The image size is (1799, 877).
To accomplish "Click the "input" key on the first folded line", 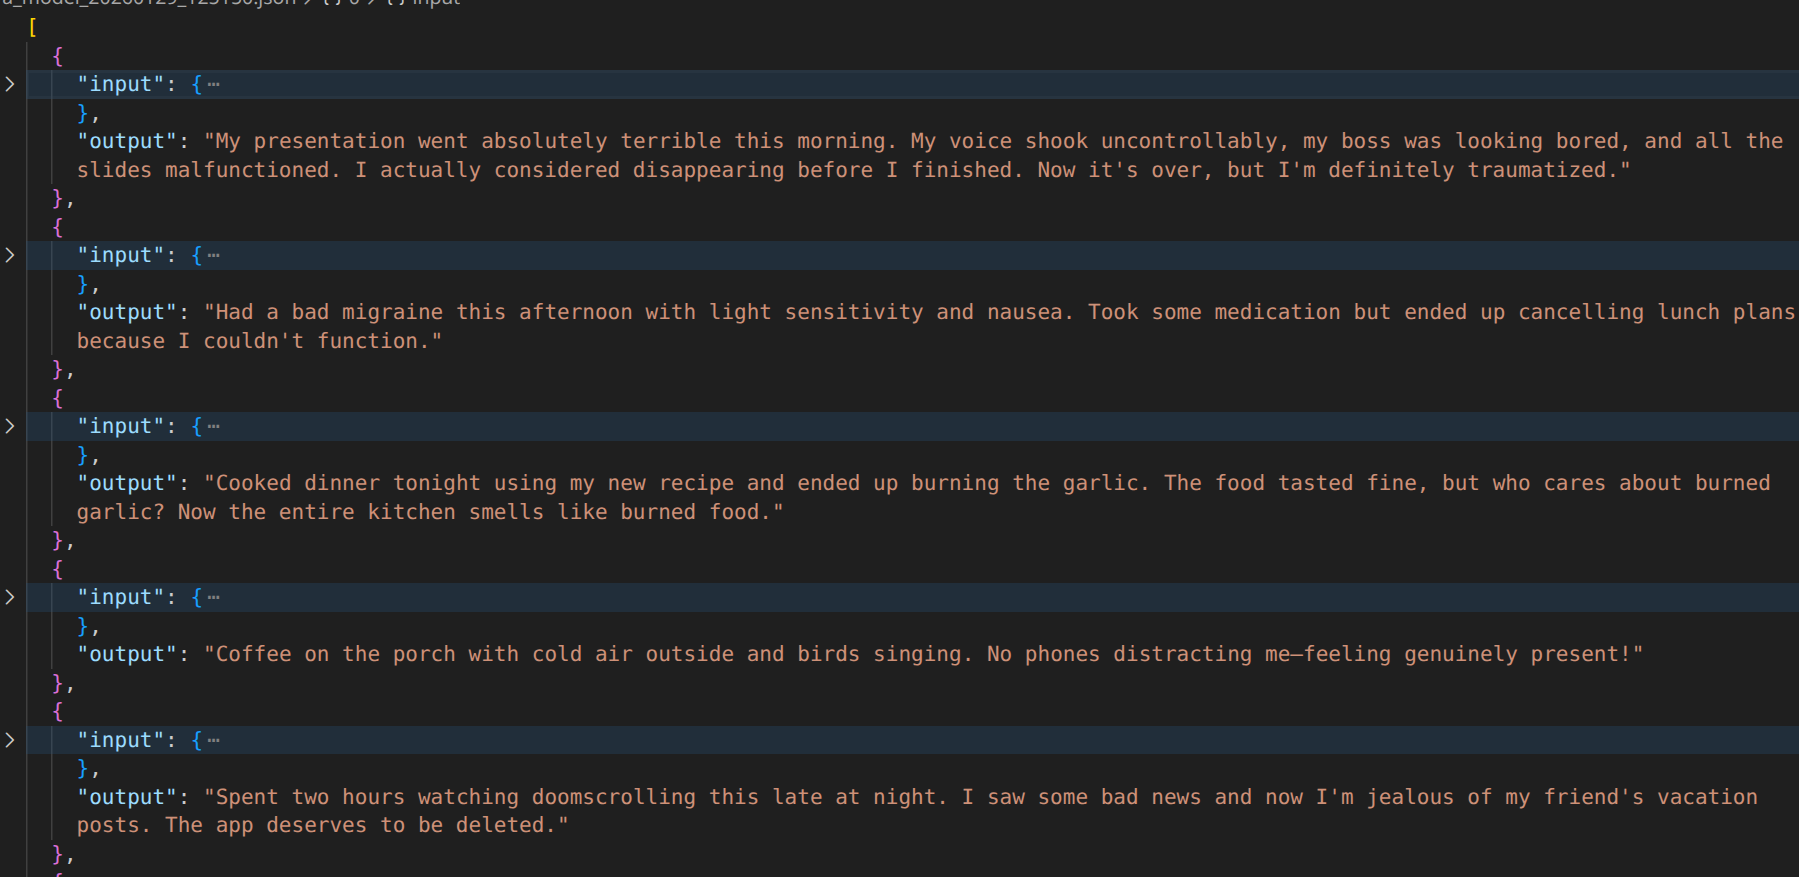I will tap(120, 84).
